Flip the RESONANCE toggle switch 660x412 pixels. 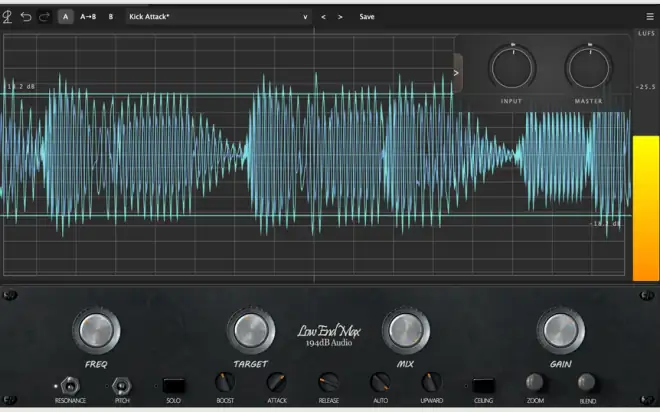(70, 385)
